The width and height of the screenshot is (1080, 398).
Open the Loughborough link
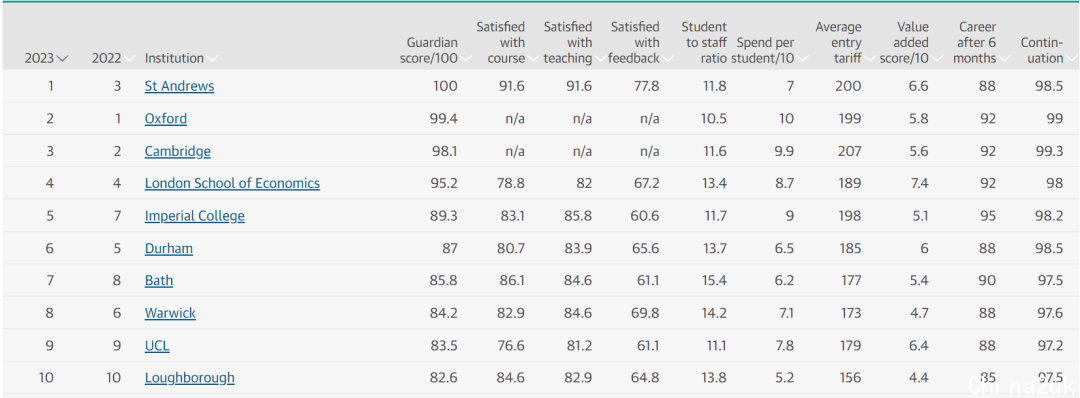click(189, 377)
